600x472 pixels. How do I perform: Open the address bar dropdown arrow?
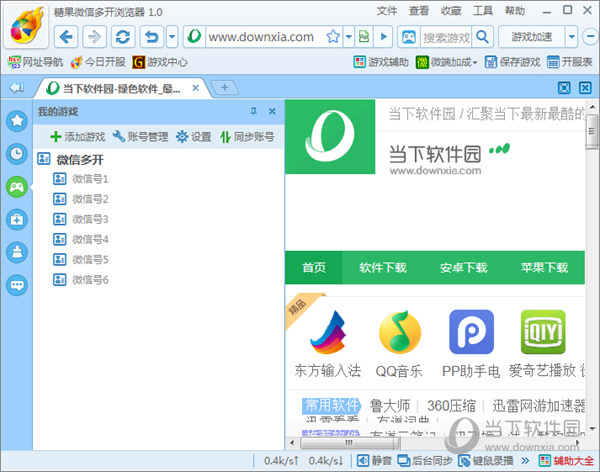349,37
